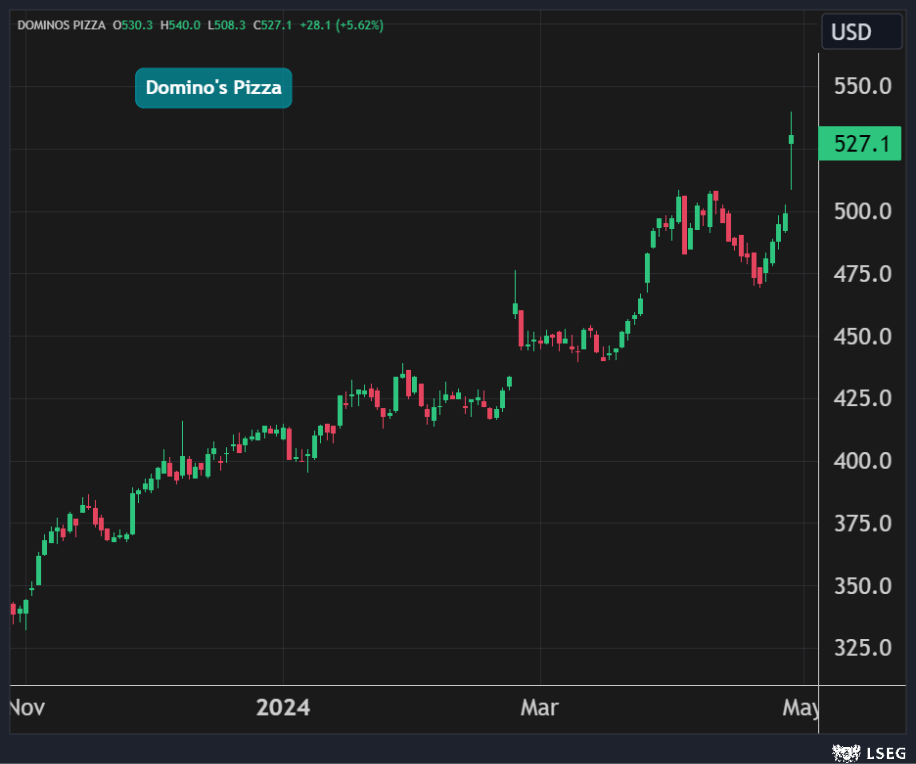Select the Mar label on time axis

pyautogui.click(x=539, y=708)
